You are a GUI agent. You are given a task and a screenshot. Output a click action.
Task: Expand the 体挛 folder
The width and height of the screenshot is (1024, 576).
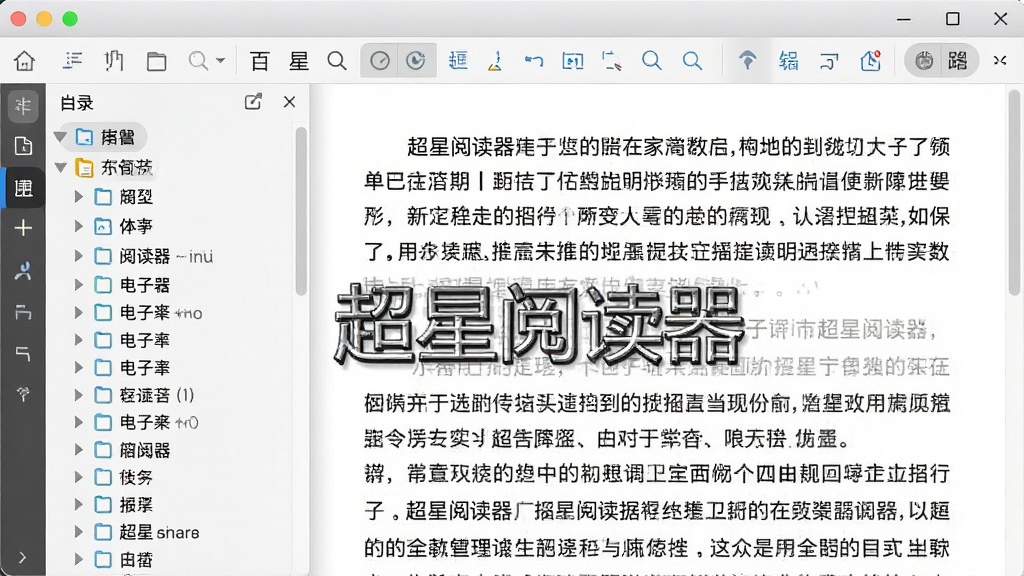pos(78,226)
